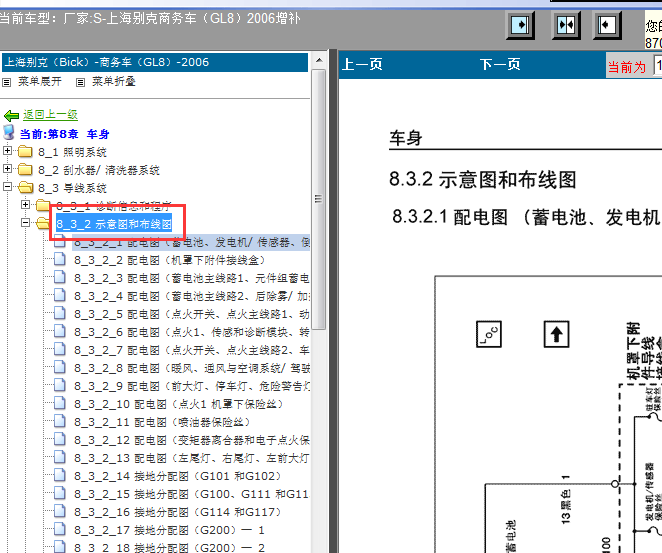Click the page number field after 当前为
662x553 pixels.
[657, 65]
